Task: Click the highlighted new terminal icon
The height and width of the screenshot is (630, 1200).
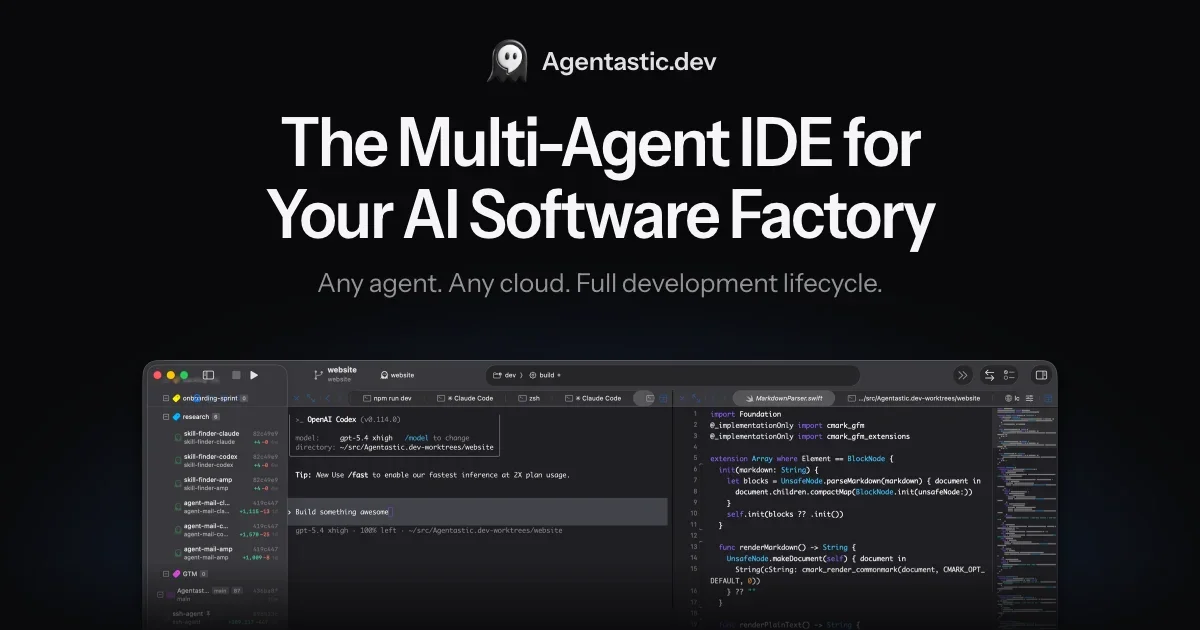Action: tap(650, 398)
